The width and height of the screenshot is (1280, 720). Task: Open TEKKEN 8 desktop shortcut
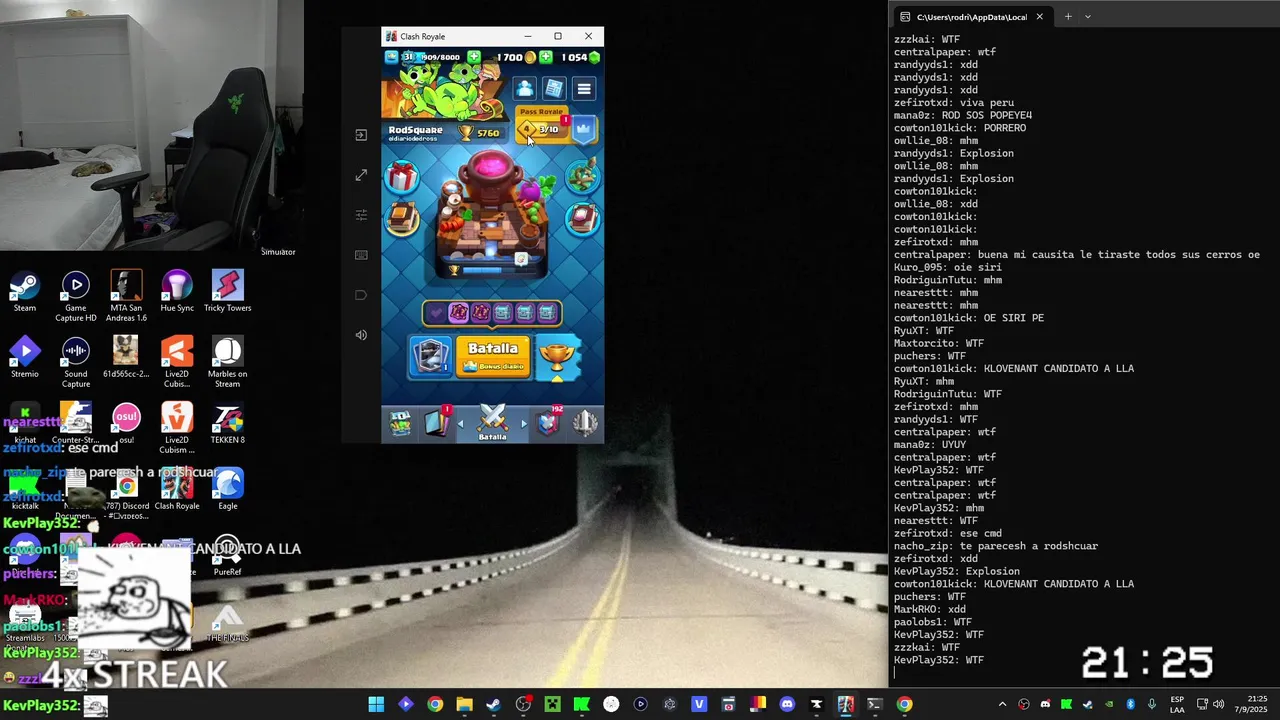pyautogui.click(x=227, y=423)
